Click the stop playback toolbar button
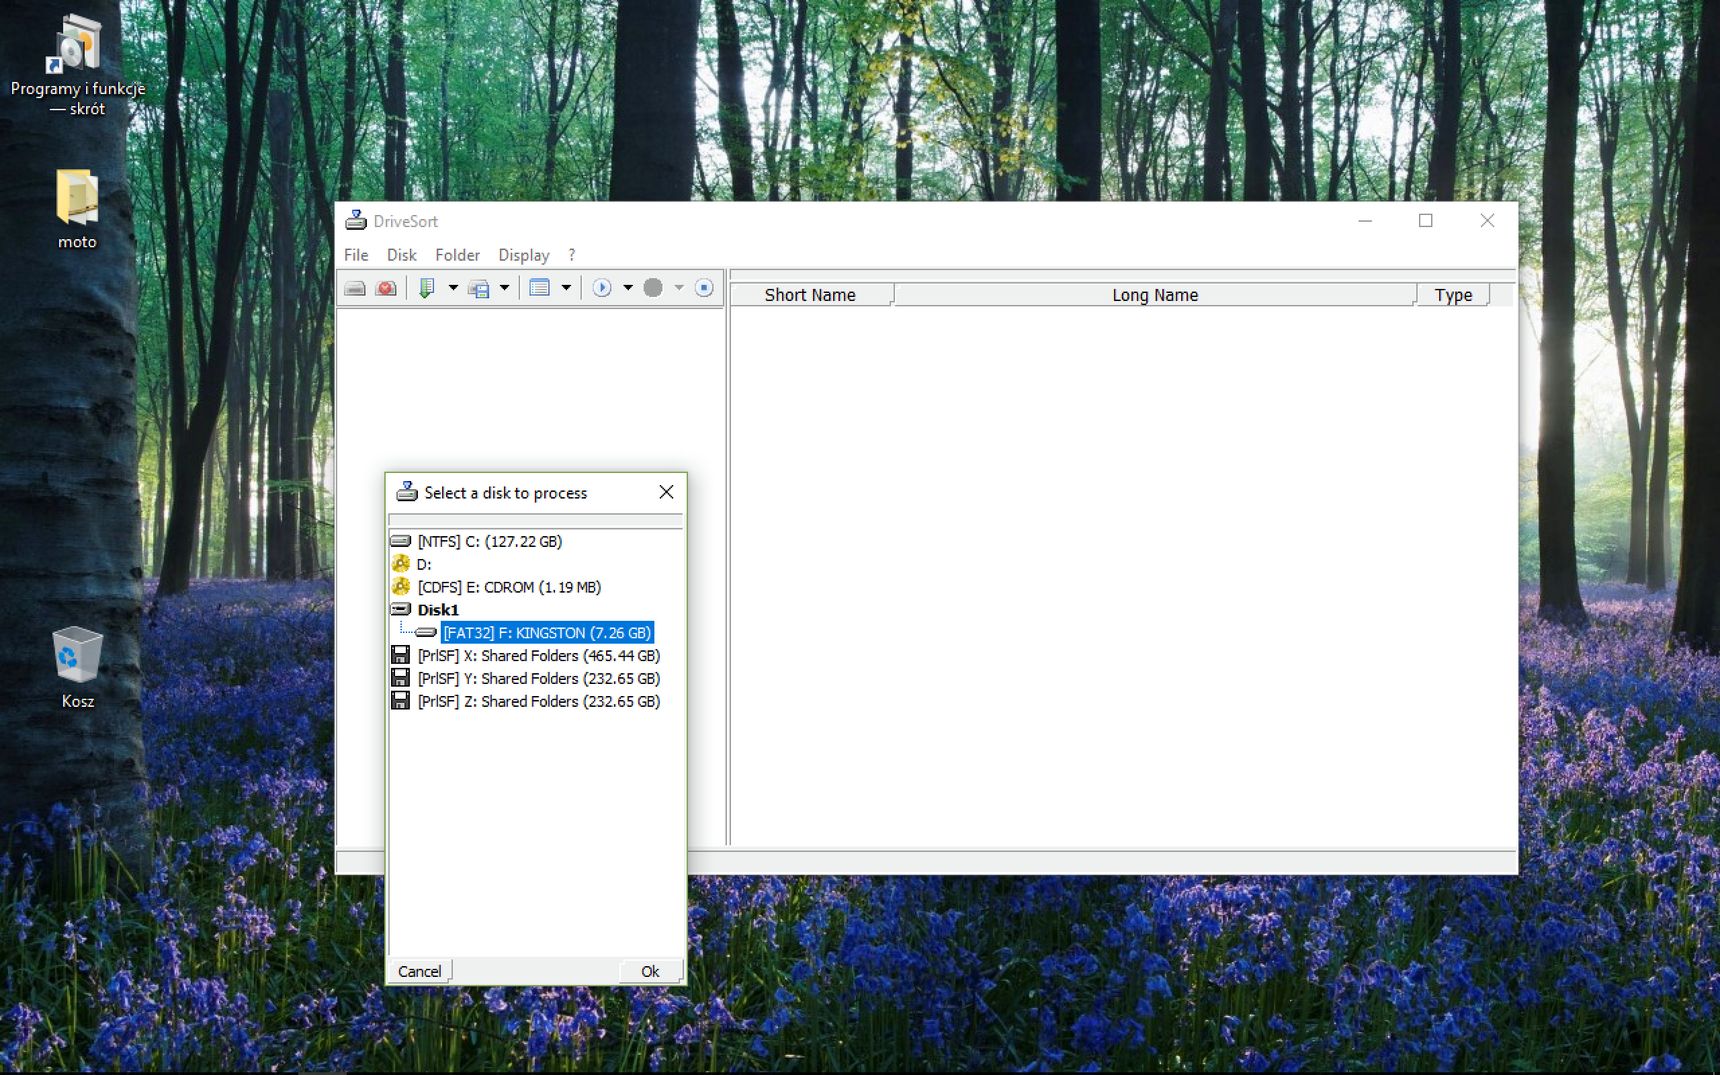 [x=704, y=288]
